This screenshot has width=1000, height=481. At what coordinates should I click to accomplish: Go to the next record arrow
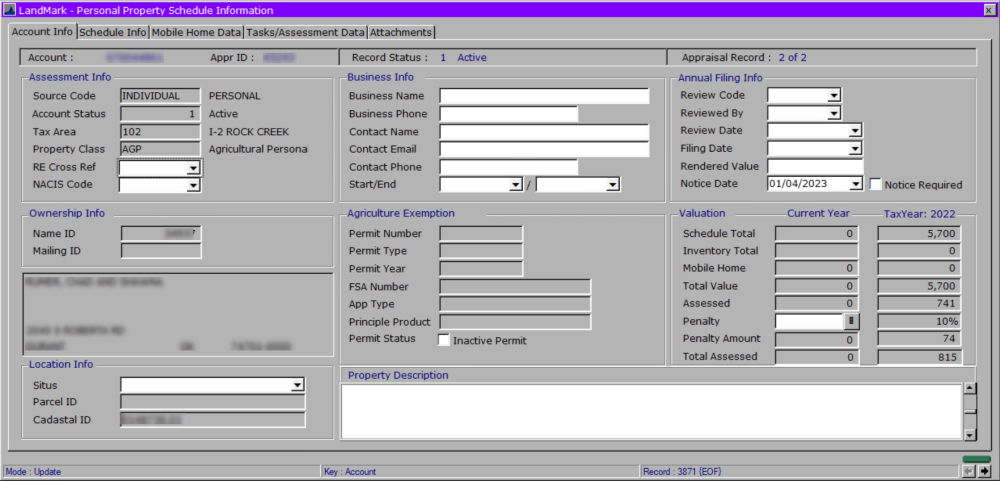pyautogui.click(x=985, y=471)
